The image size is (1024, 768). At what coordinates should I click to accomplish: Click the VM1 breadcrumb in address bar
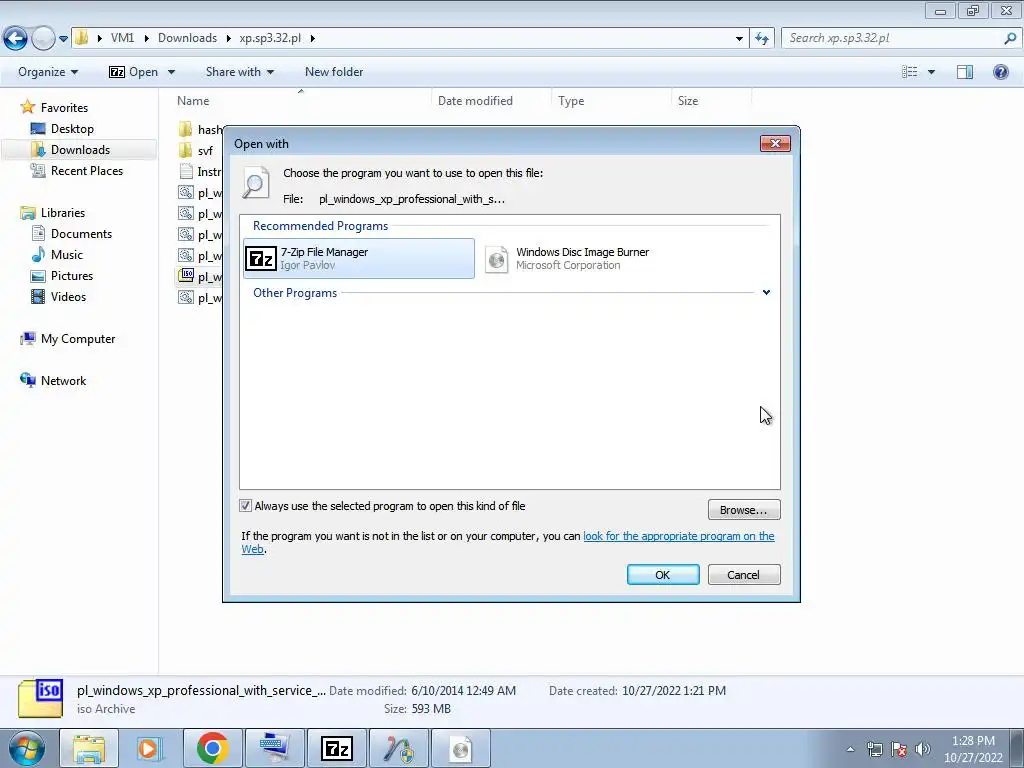[122, 38]
